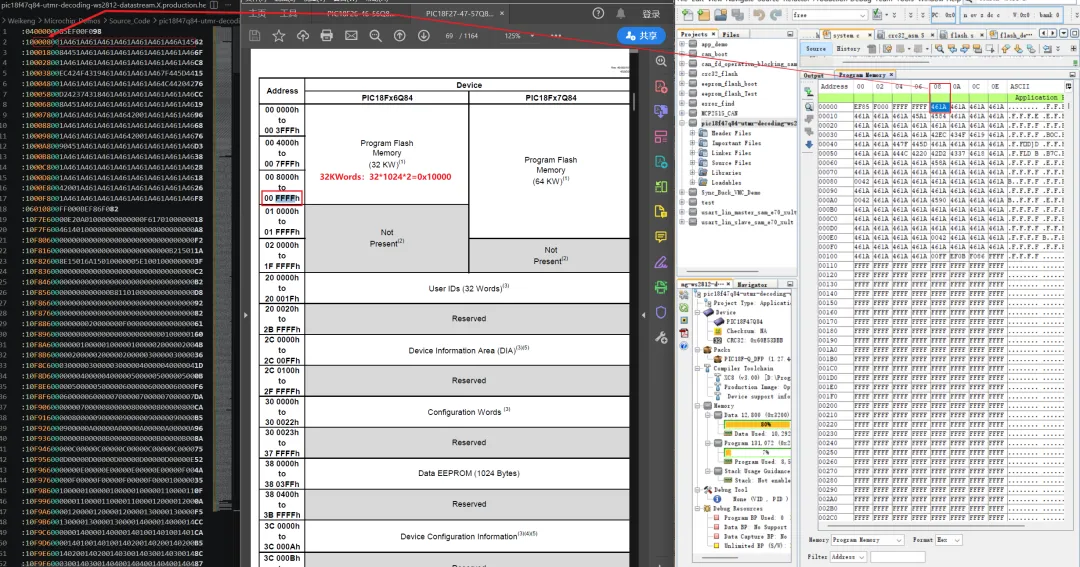Click the Data memory 80% usage bar
Screen dimensions: 1080x567
(756, 424)
